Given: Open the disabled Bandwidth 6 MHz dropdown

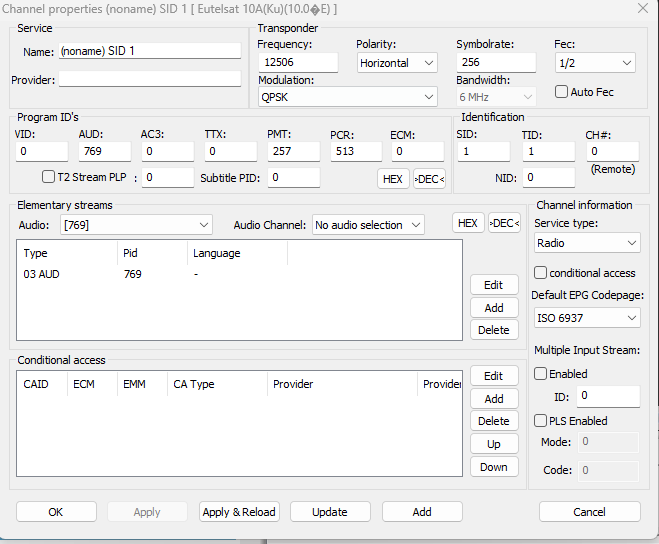Looking at the screenshot, I should pos(496,97).
